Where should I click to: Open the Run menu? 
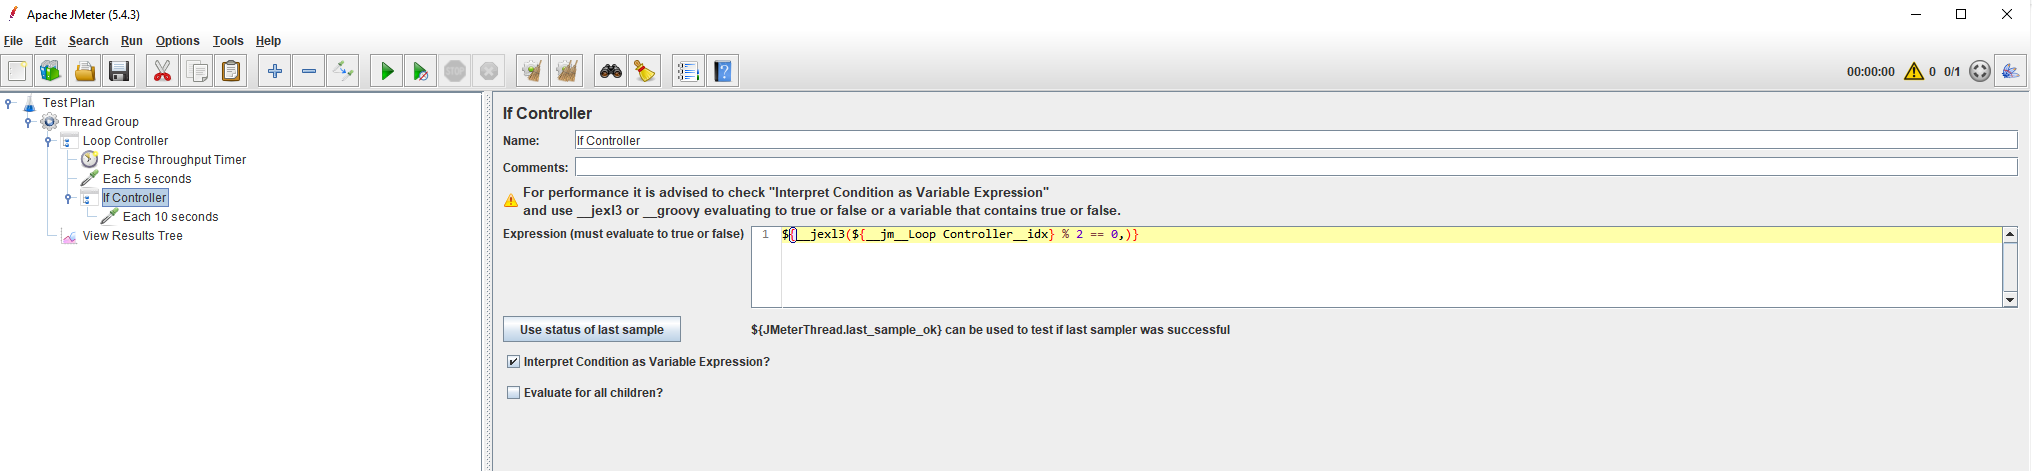pos(131,41)
